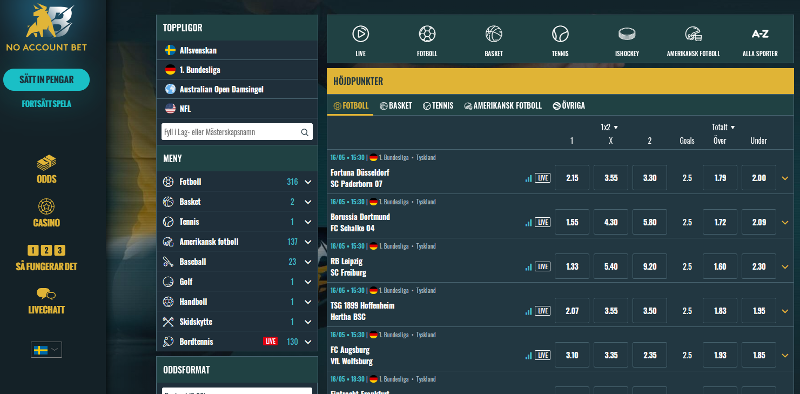The width and height of the screenshot is (800, 394).
Task: Expand the Skidskytte menu row
Action: coord(237,322)
